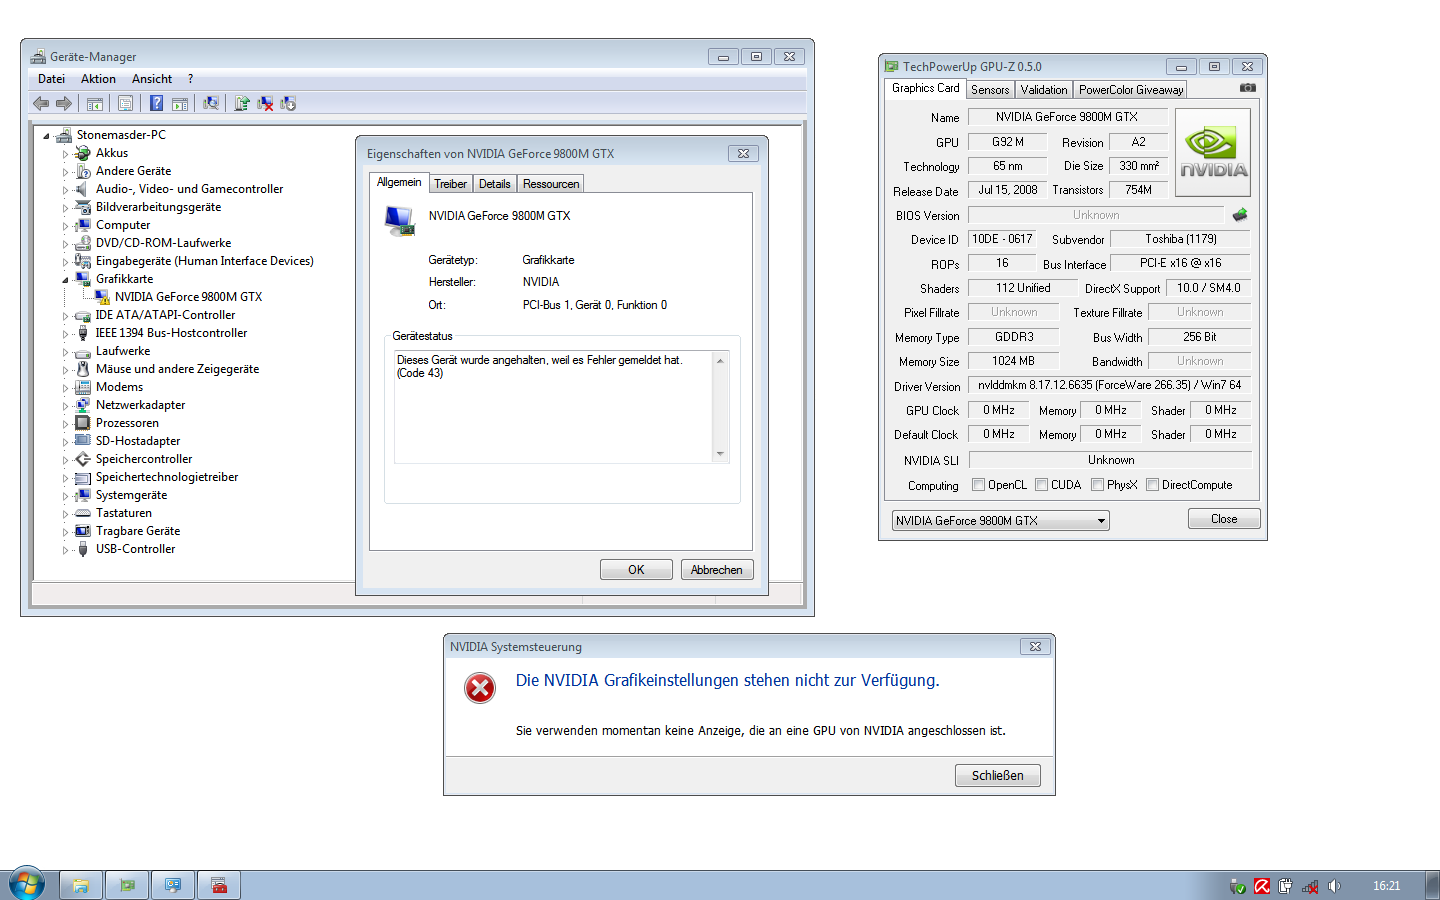The width and height of the screenshot is (1440, 900).
Task: Expand the Prozessoren tree node
Action: click(x=66, y=424)
